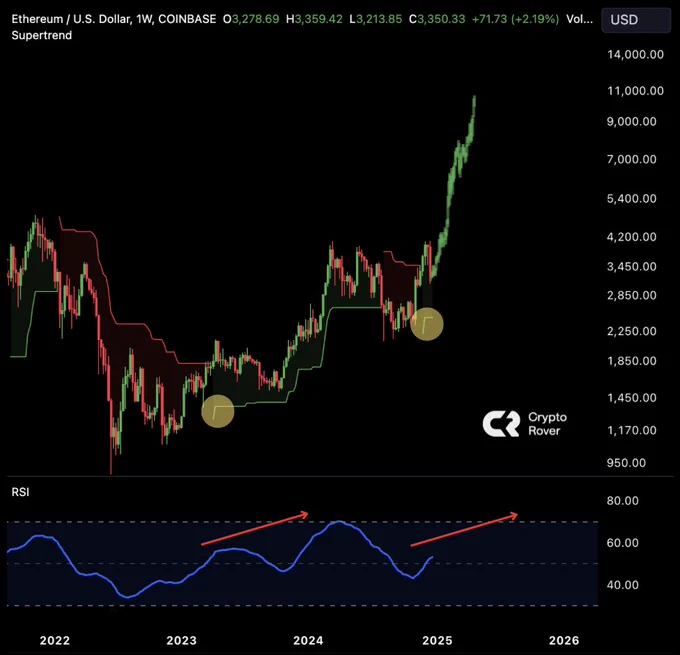
Task: Click the 2,250.00 price axis label
Action: click(x=632, y=331)
